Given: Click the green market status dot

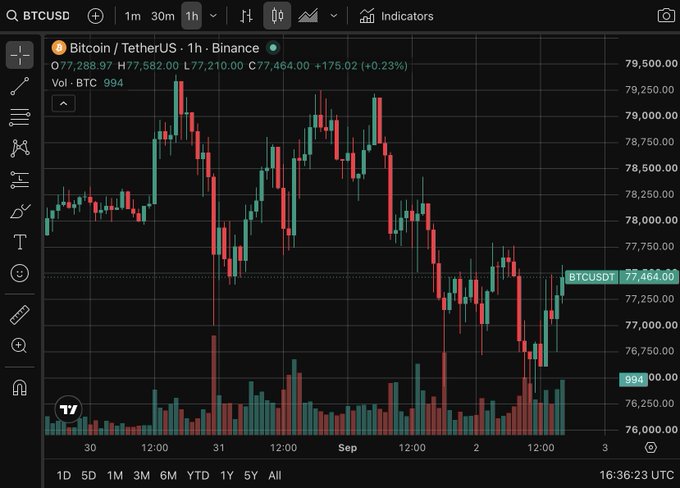Looking at the screenshot, I should point(273,47).
